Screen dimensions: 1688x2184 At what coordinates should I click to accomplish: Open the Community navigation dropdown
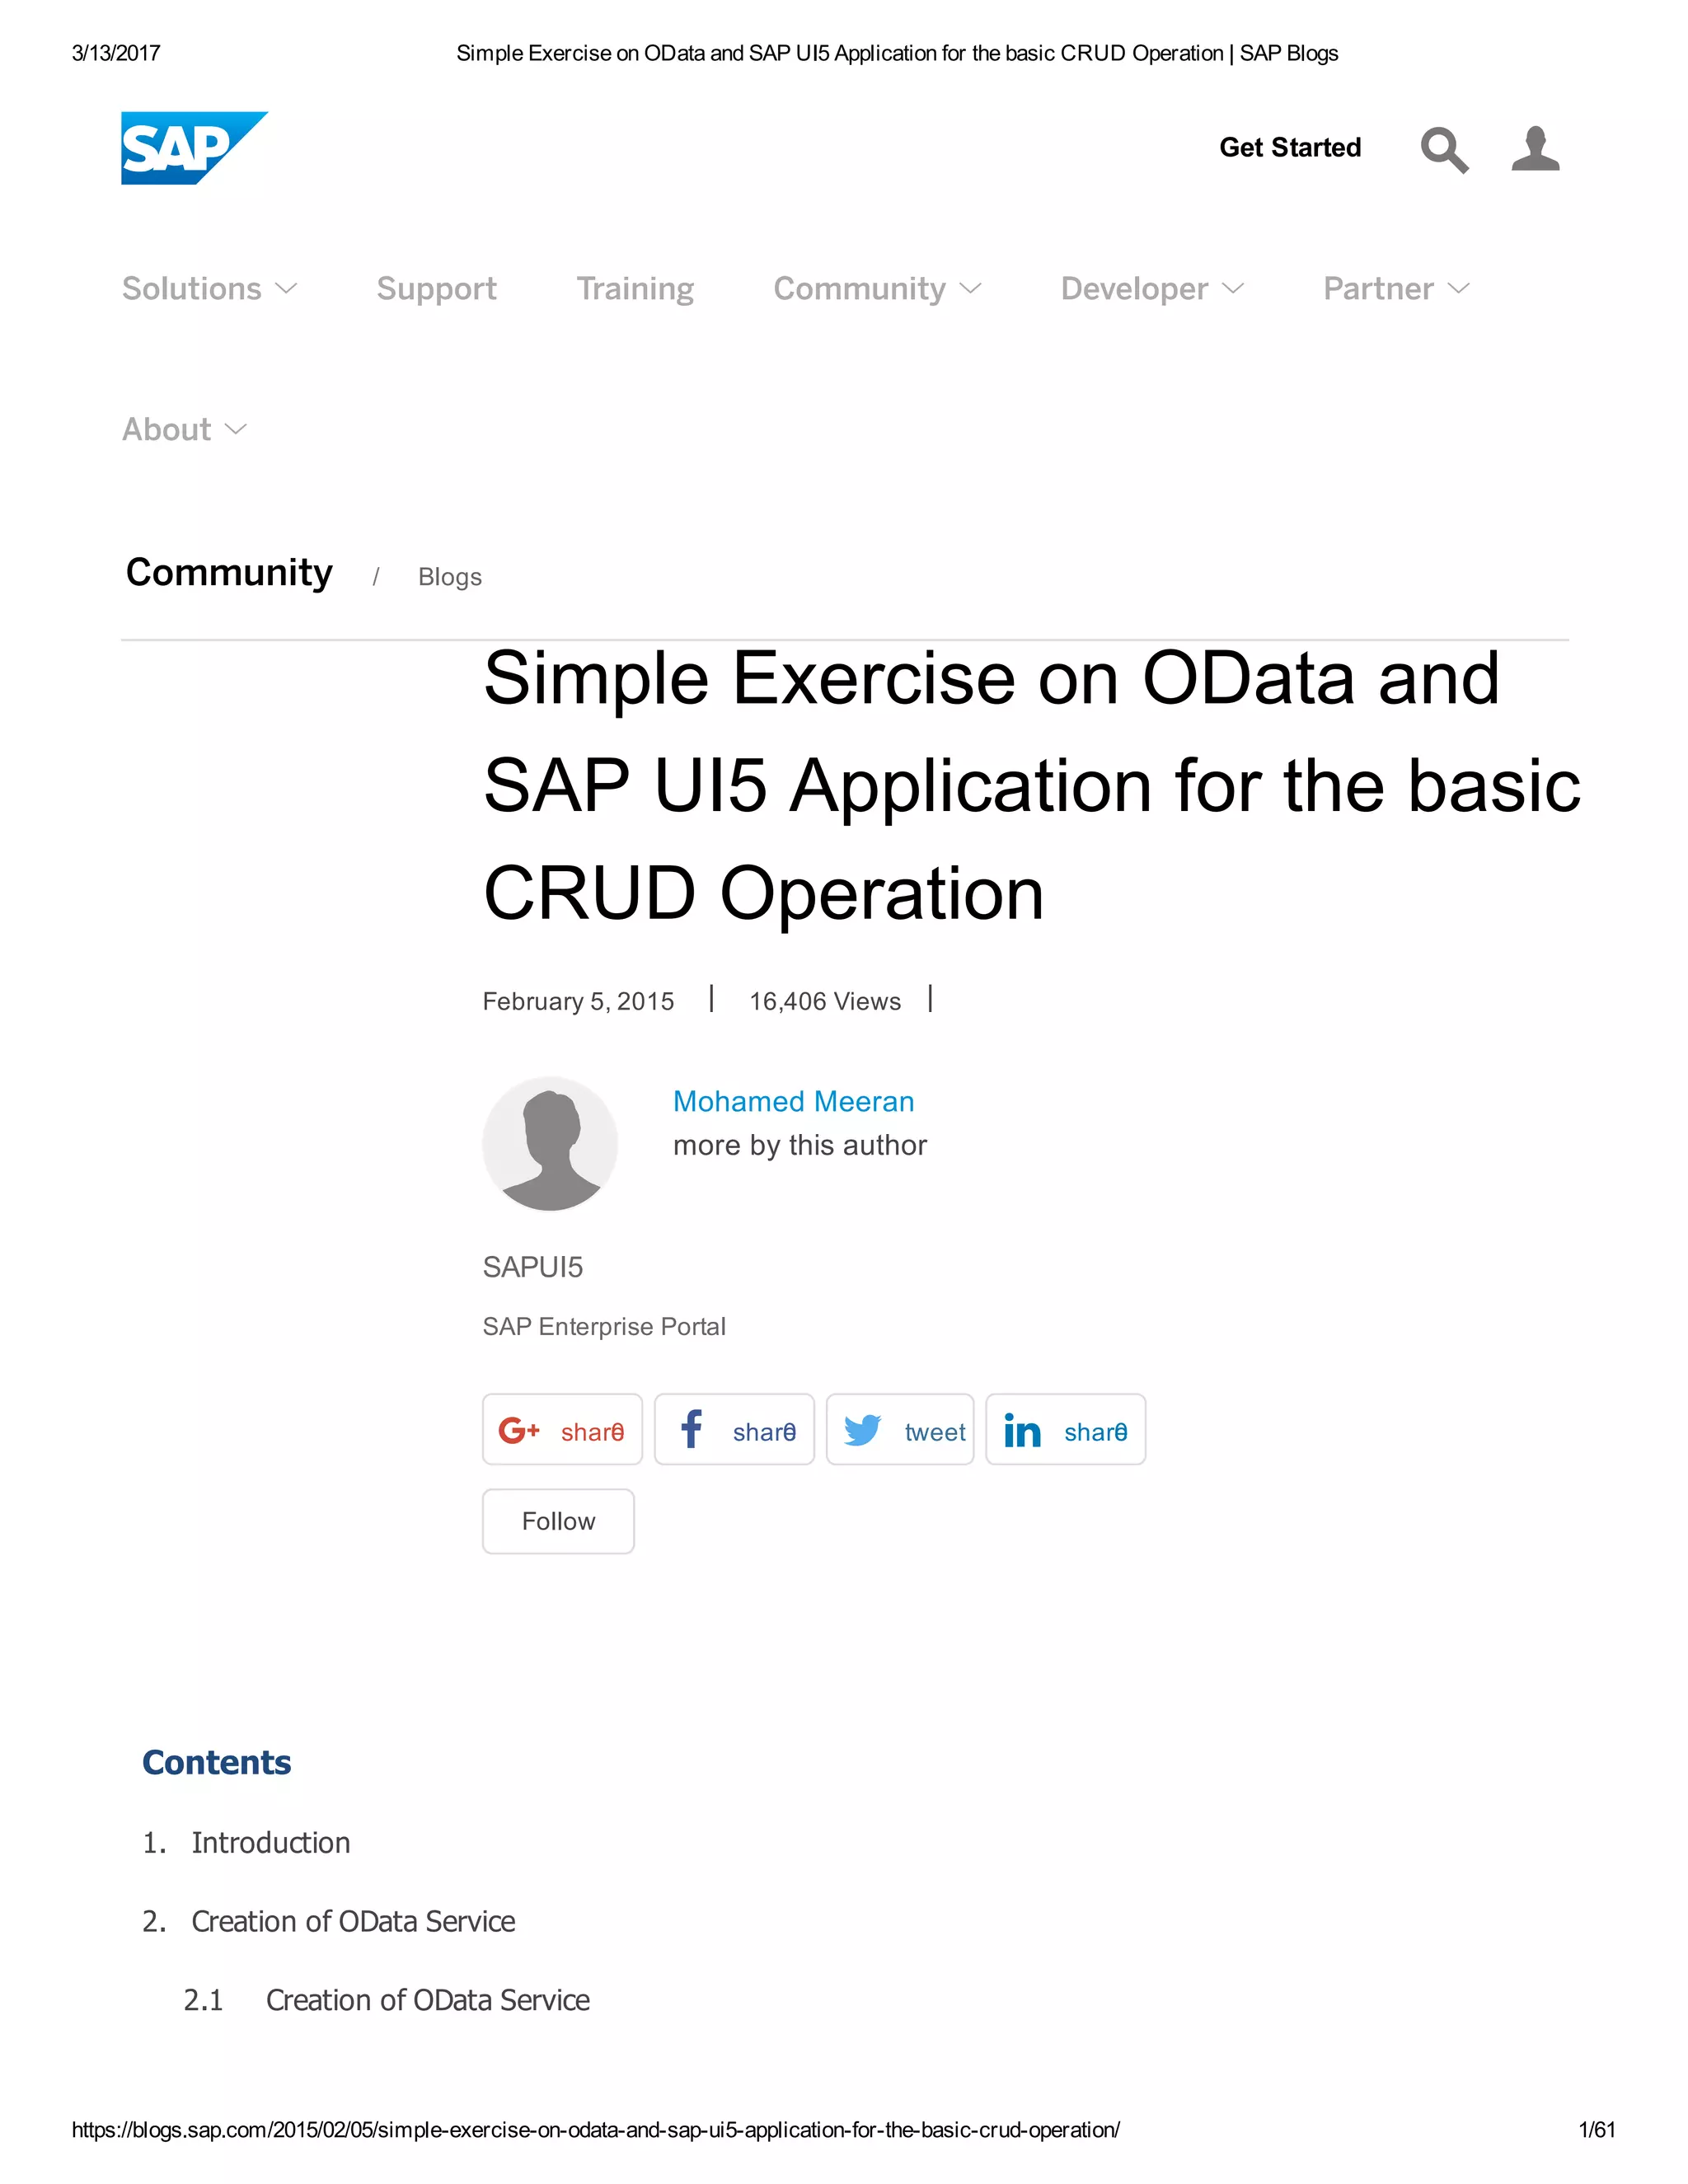click(x=877, y=289)
